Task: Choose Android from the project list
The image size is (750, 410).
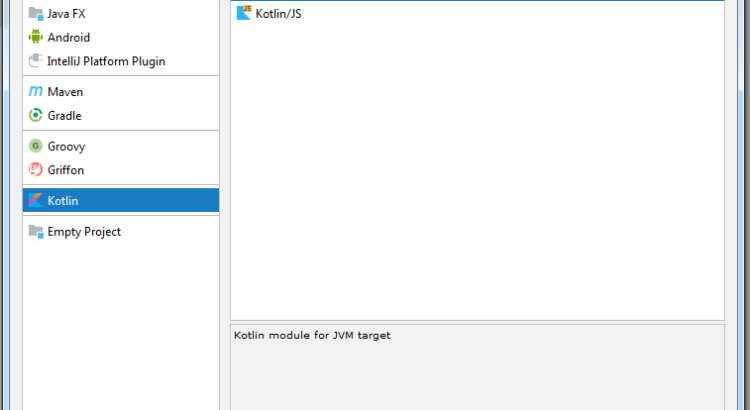Action: pos(69,38)
